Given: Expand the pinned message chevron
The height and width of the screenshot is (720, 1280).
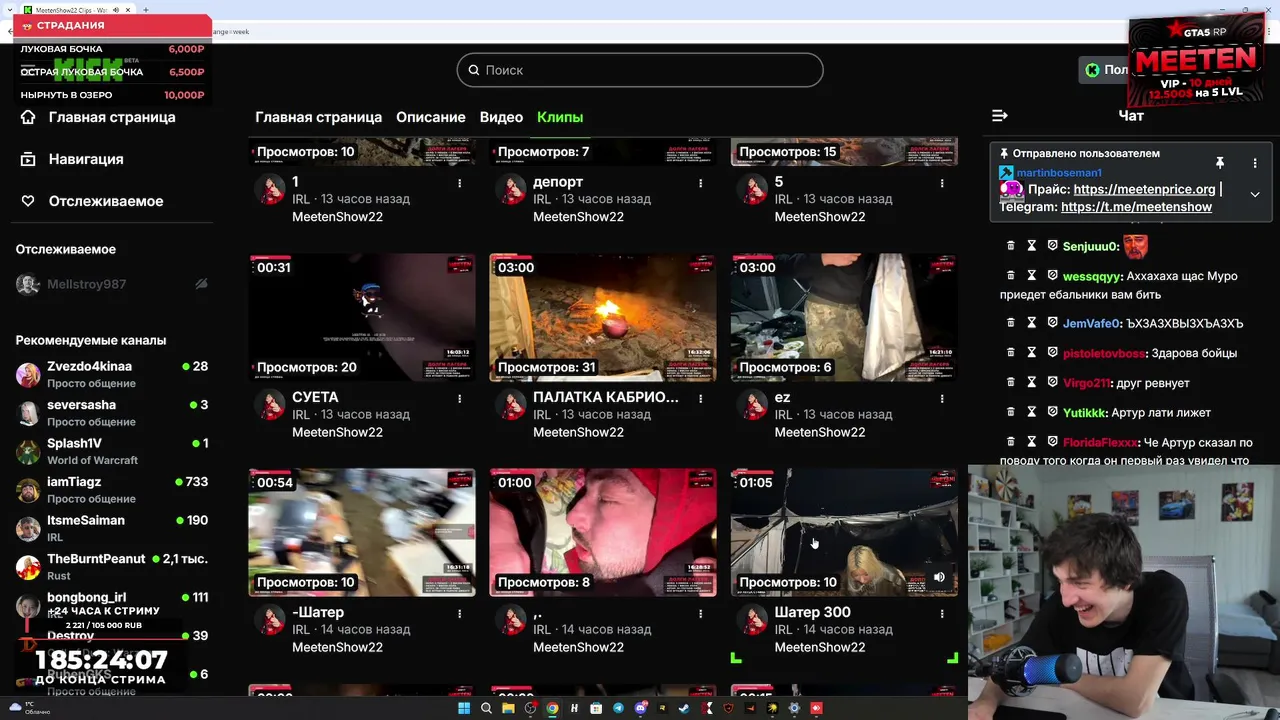Looking at the screenshot, I should tap(1255, 194).
